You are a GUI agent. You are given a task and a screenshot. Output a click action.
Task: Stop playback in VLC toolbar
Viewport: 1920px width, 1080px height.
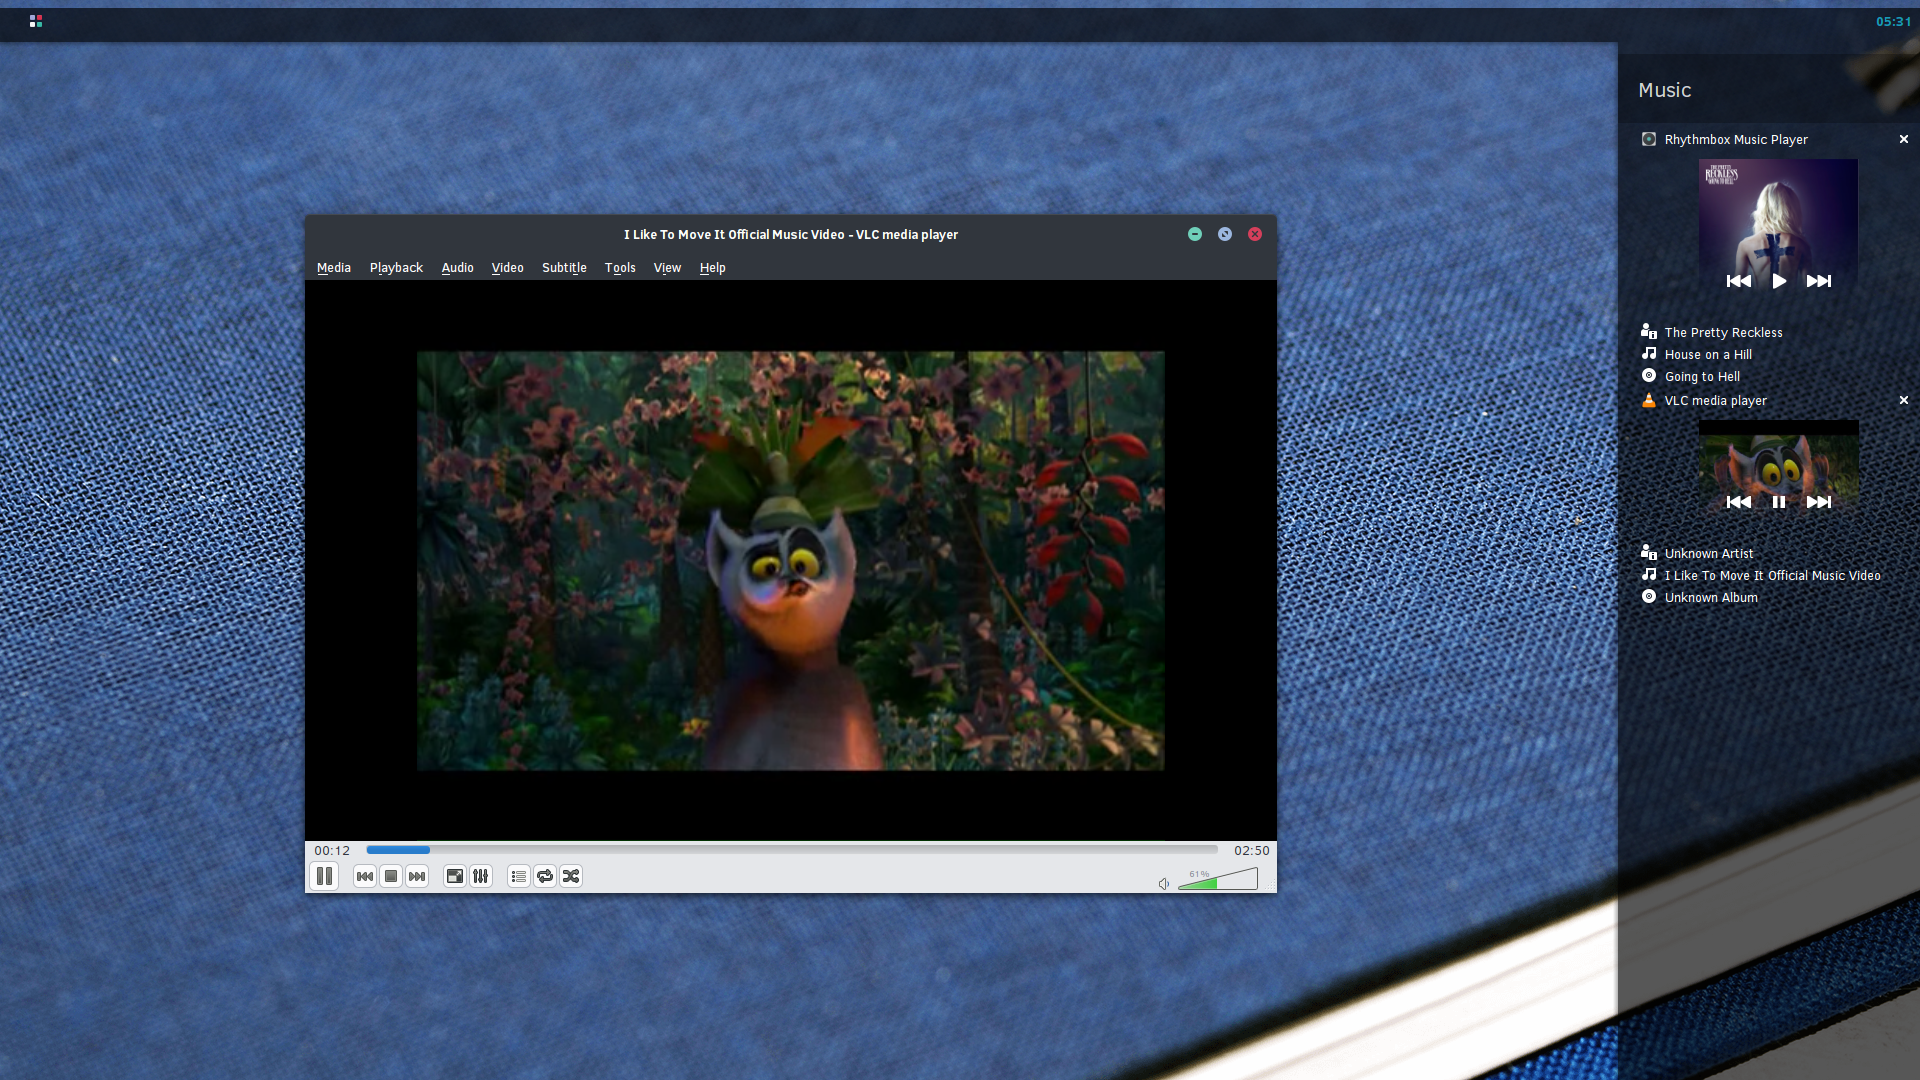coord(391,877)
